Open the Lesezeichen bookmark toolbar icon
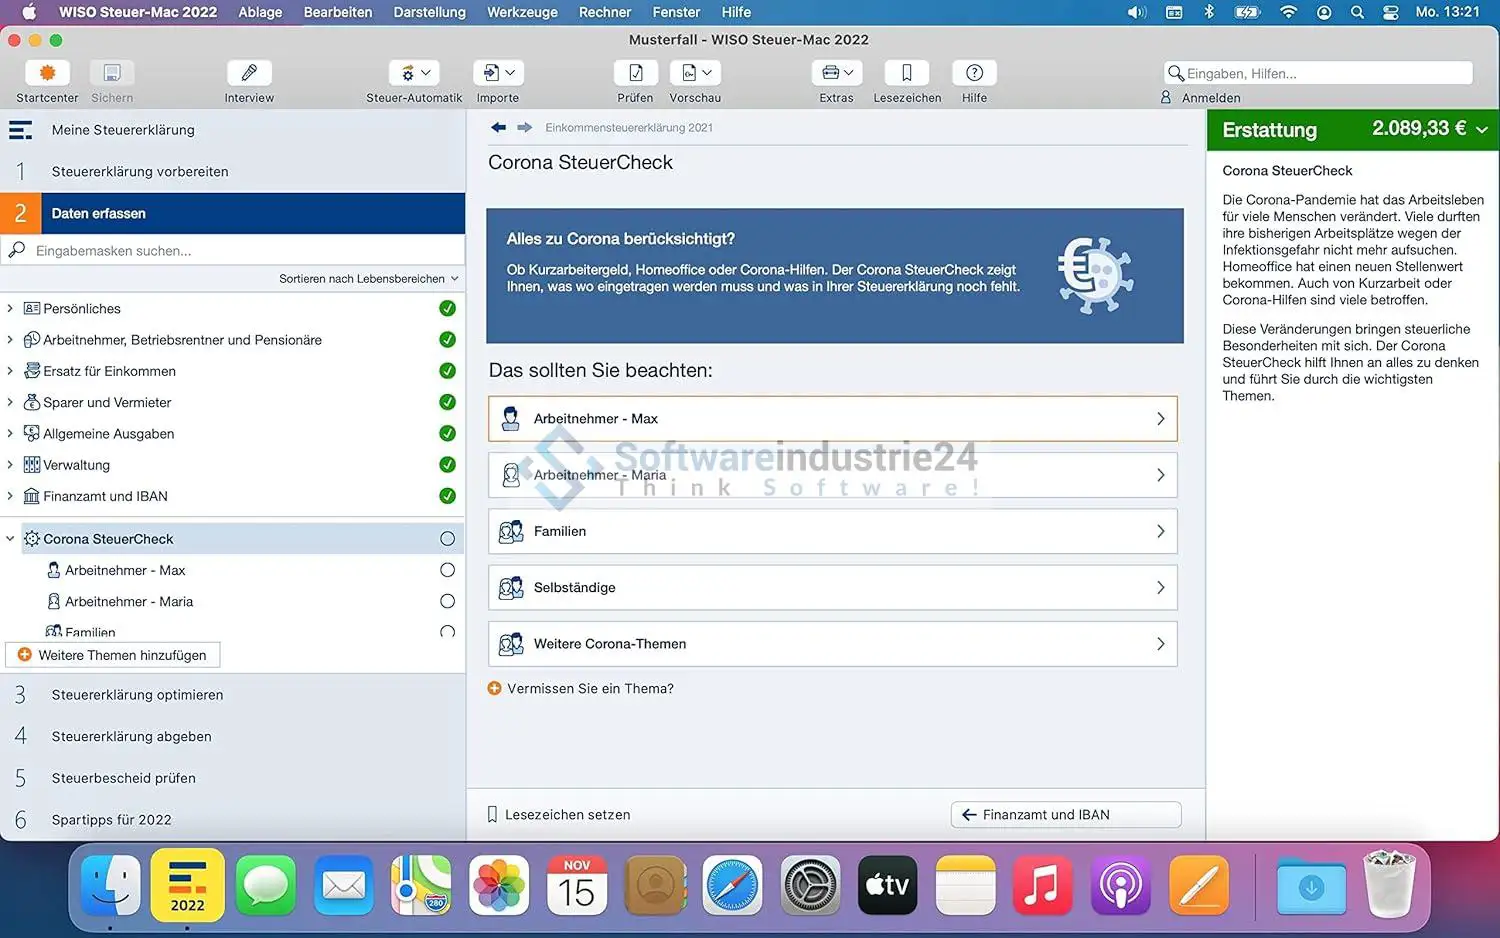Screen dimensions: 1500x938 pyautogui.click(x=907, y=74)
